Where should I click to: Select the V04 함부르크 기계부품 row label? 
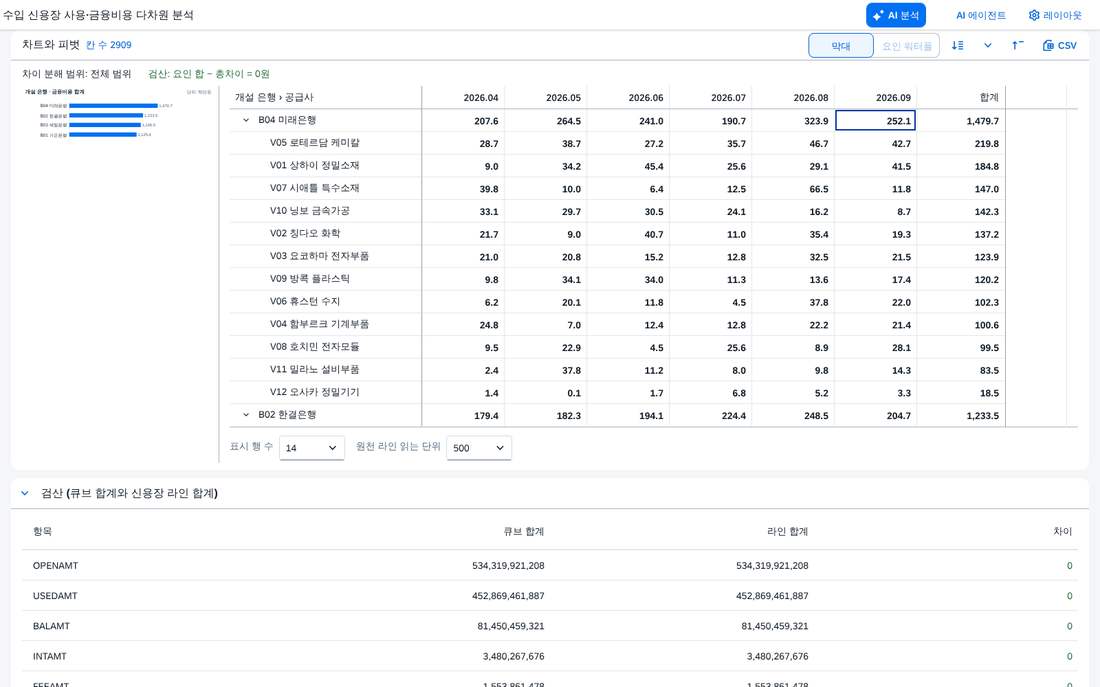(319, 324)
